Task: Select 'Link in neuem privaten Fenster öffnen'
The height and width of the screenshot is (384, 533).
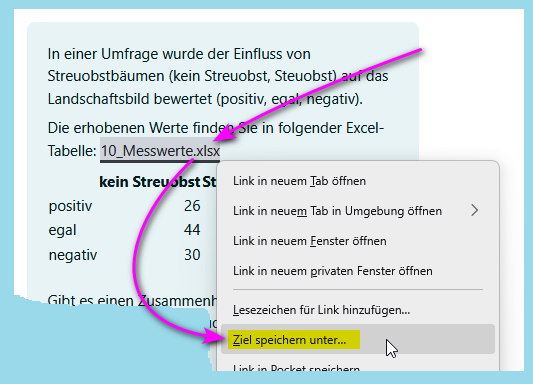Action: (x=358, y=271)
